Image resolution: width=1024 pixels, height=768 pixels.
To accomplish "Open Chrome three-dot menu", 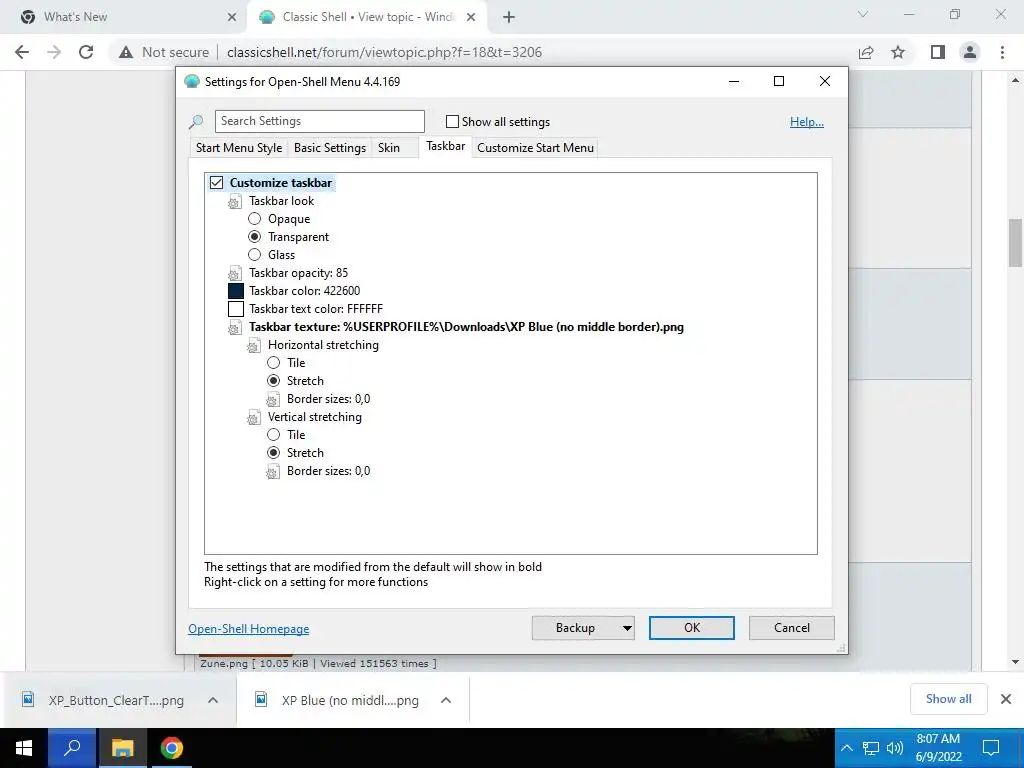I will point(1002,52).
